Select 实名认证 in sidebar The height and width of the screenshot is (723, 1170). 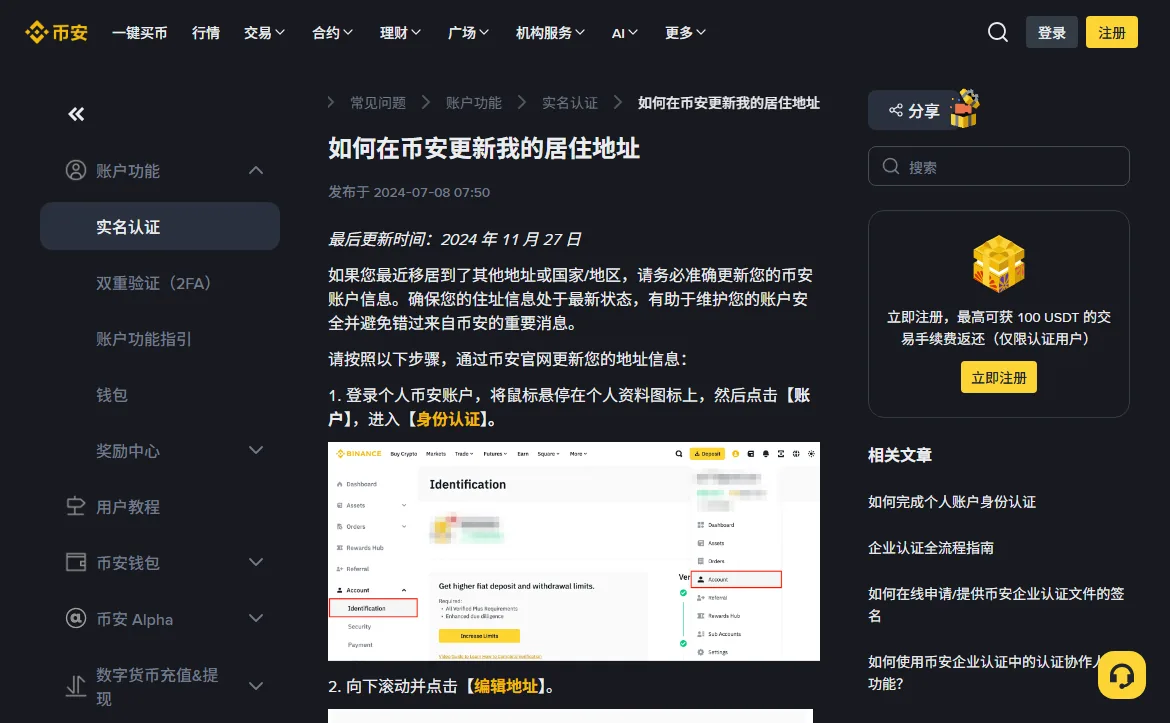160,226
